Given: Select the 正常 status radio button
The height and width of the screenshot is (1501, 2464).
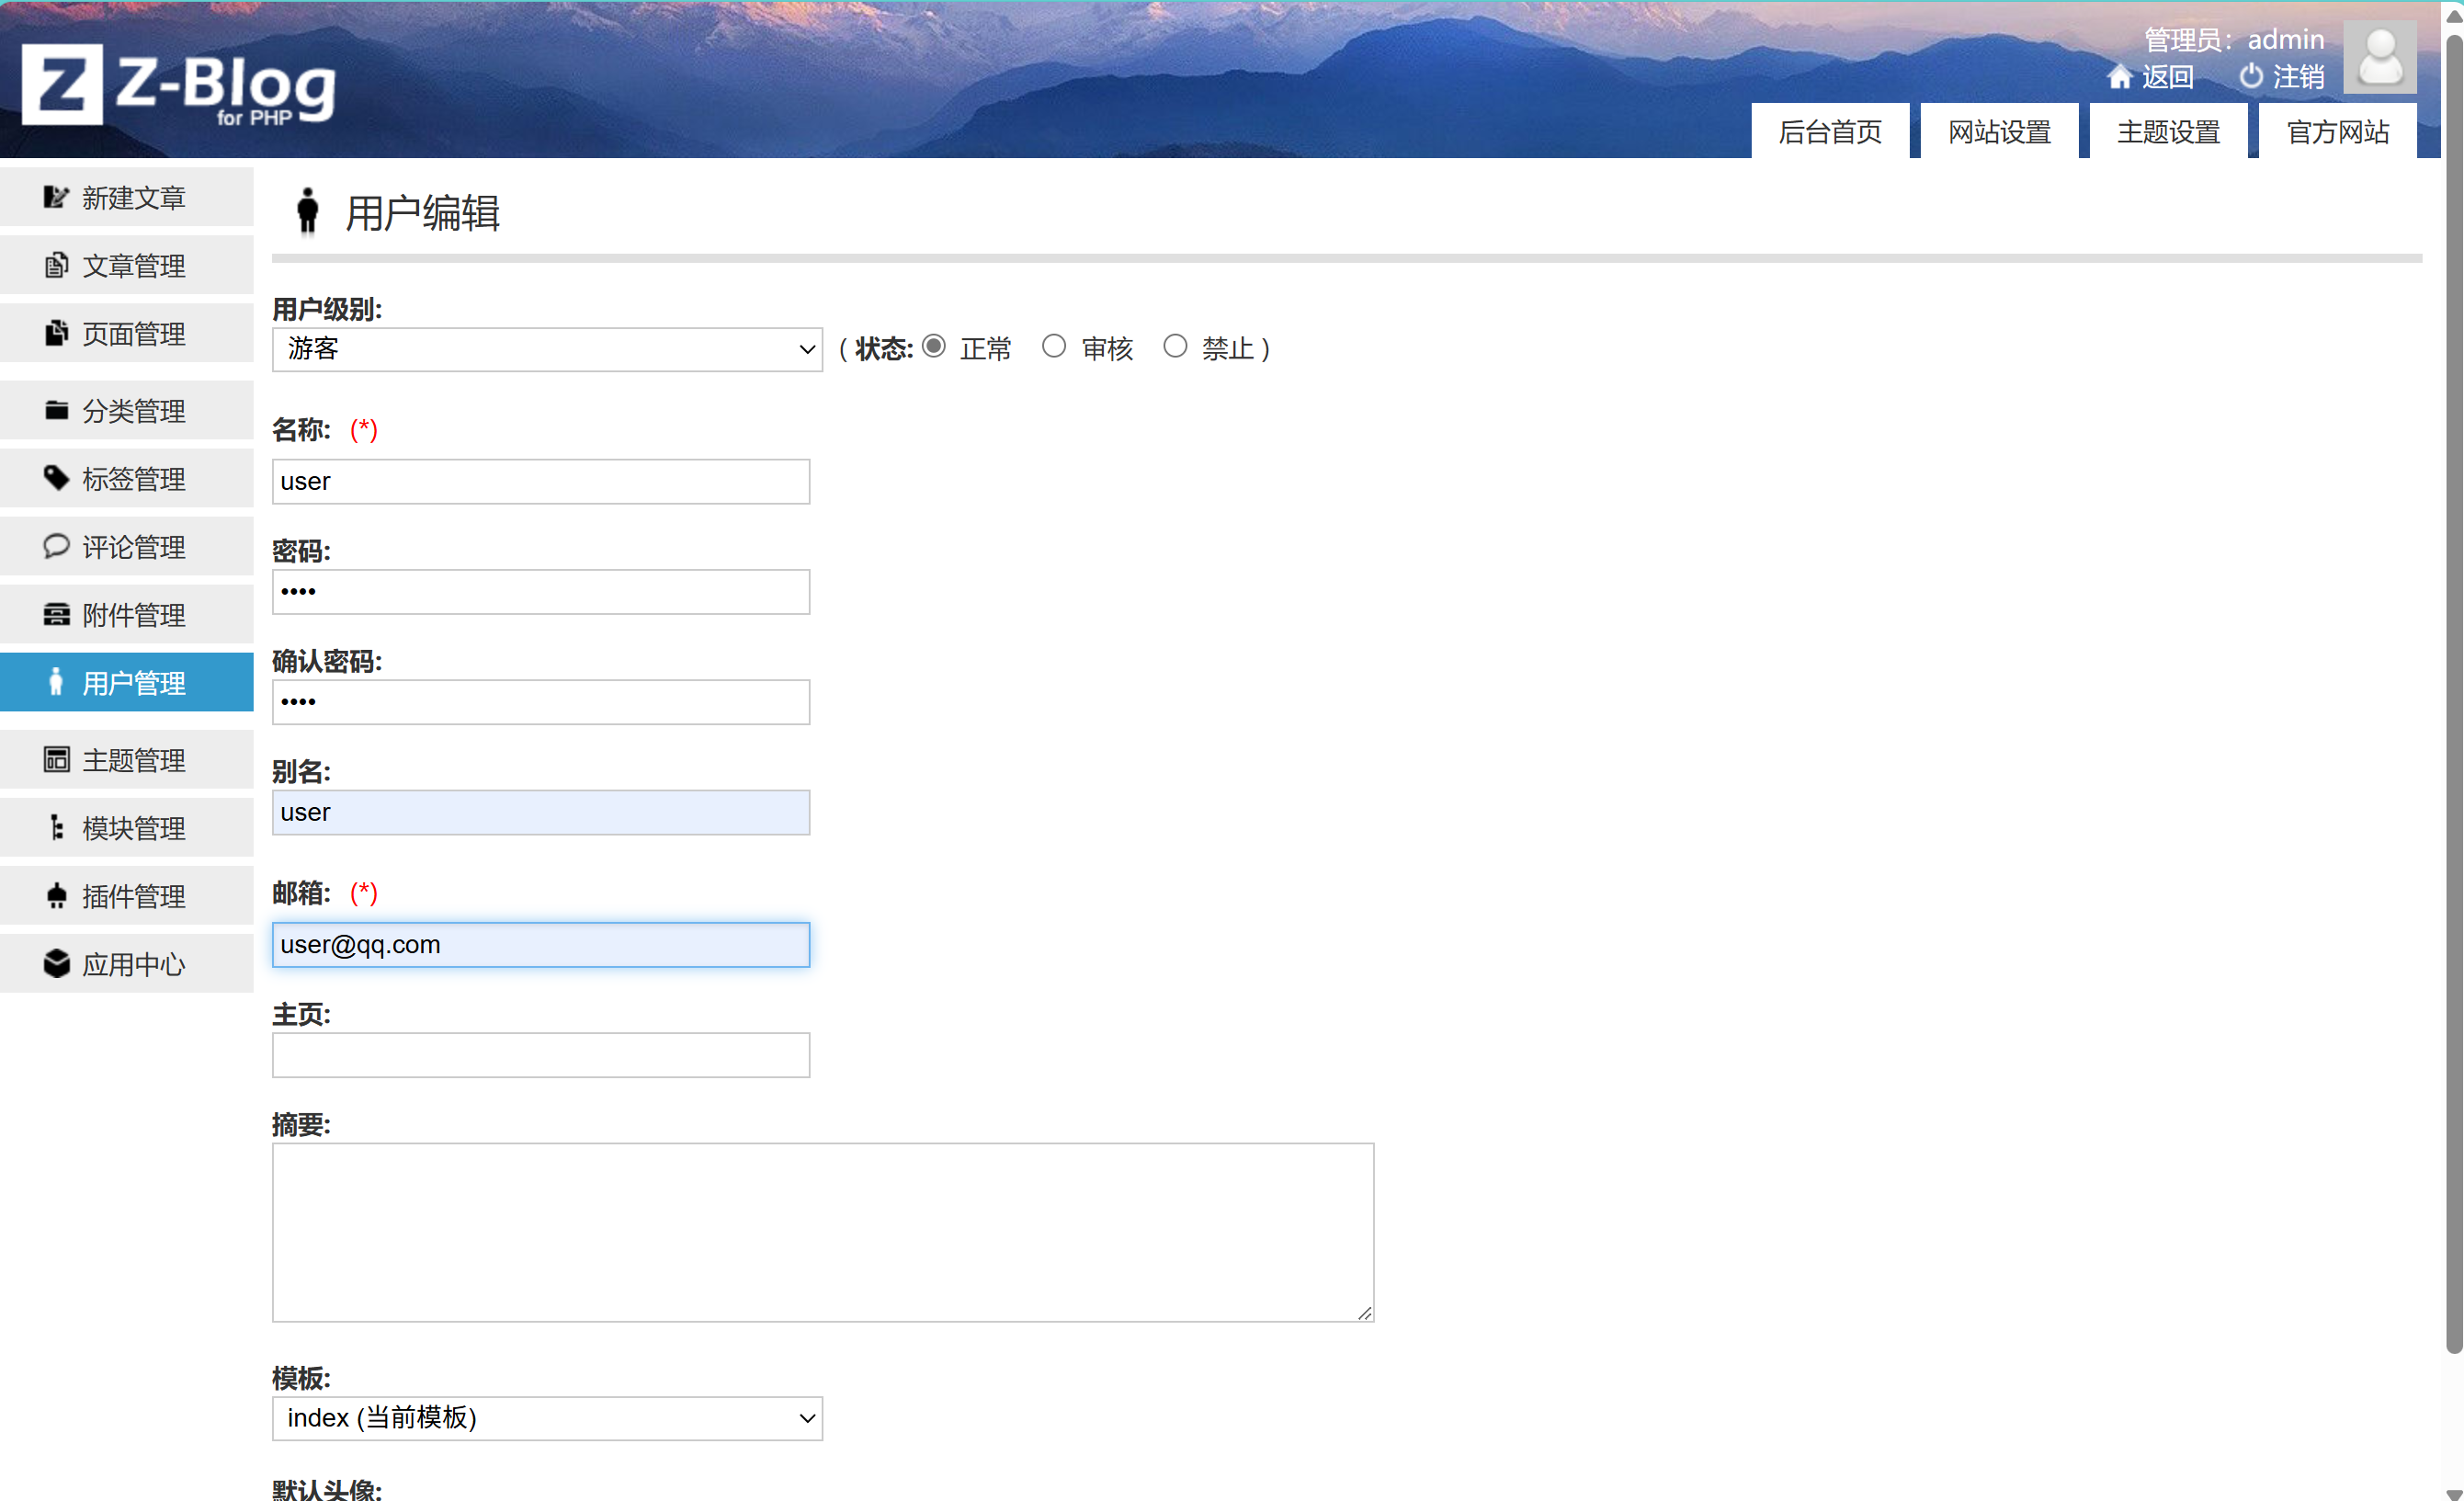Looking at the screenshot, I should [933, 346].
